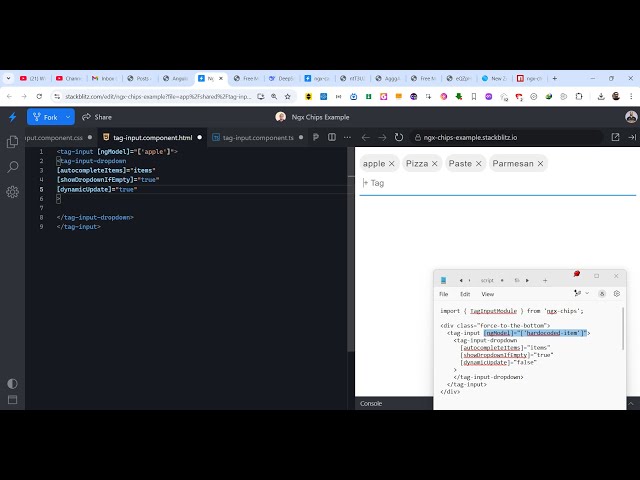Open Notepad settings gear icon
Viewport: 640px width, 480px height.
[x=616, y=294]
